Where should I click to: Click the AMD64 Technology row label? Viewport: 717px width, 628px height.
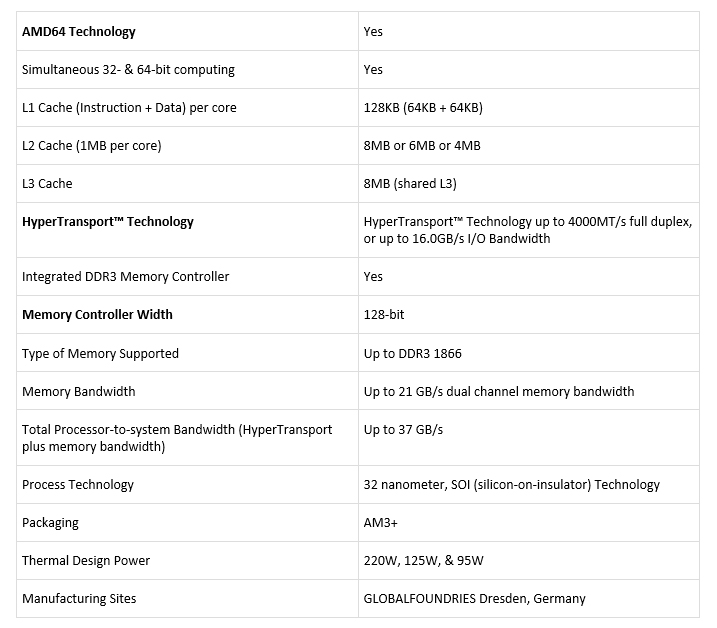coord(79,31)
